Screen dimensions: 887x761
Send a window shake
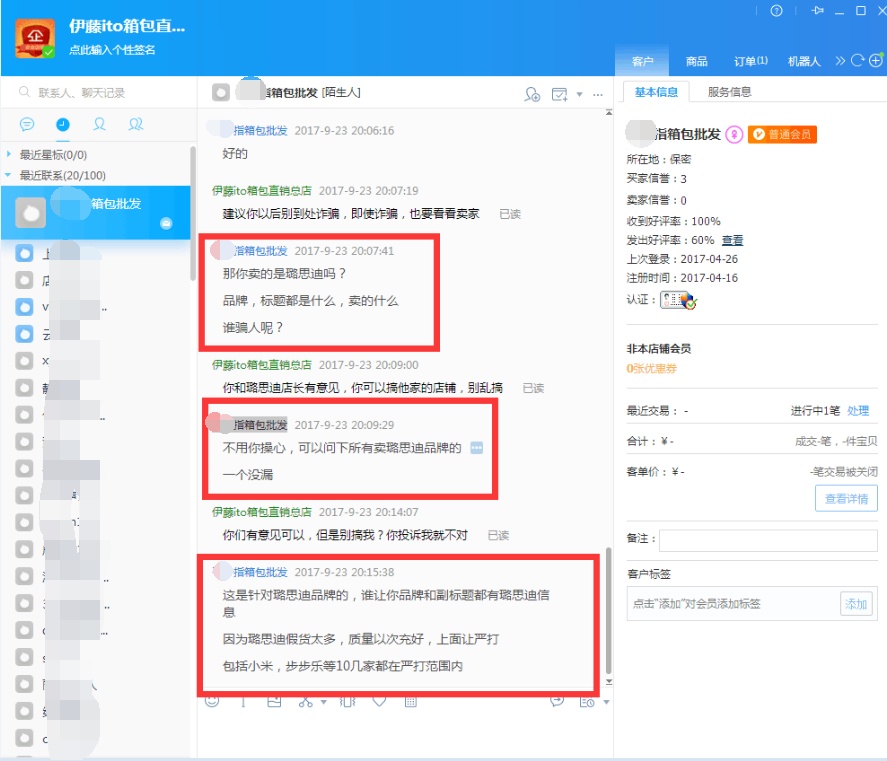(x=347, y=702)
